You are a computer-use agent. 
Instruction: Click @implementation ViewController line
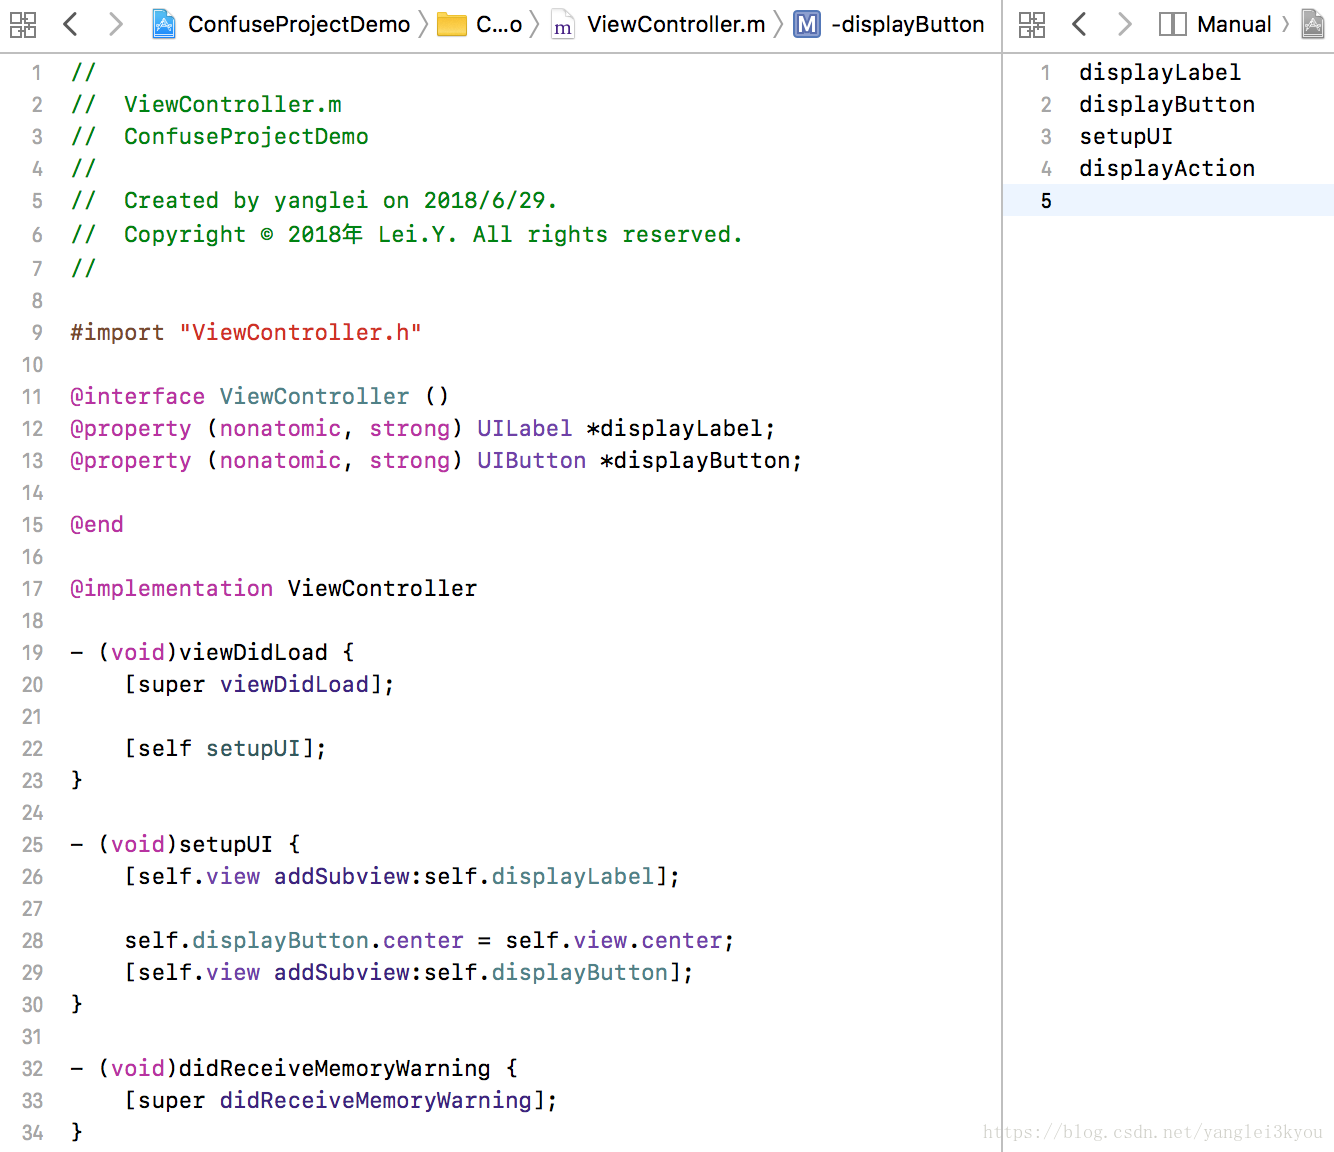[x=273, y=588]
